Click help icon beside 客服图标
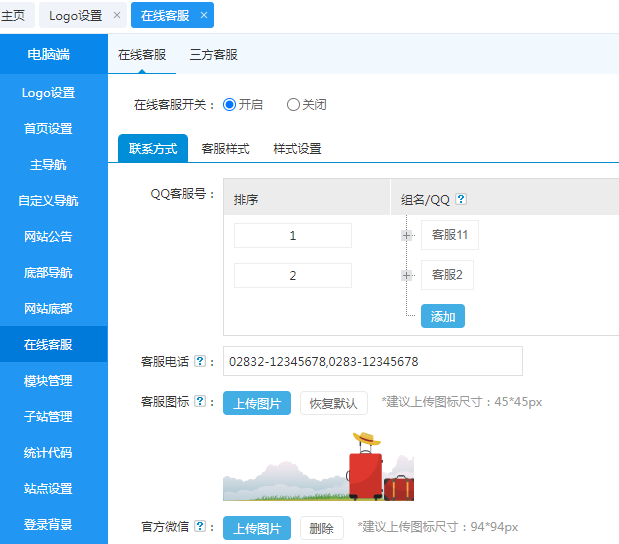 [x=200, y=402]
